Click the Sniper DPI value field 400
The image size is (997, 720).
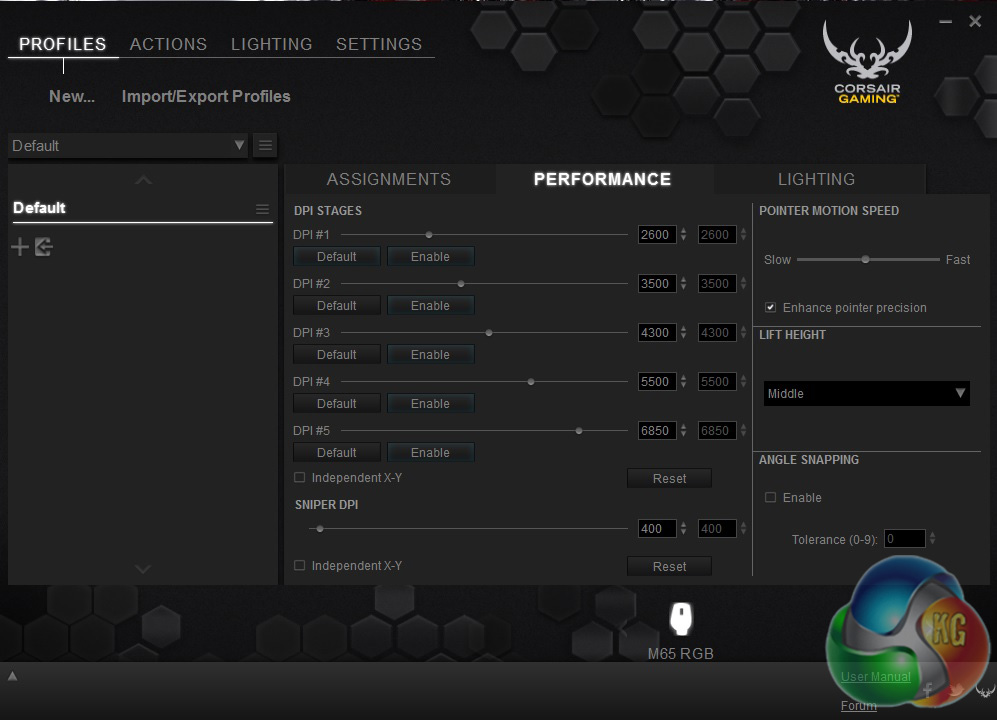[657, 529]
